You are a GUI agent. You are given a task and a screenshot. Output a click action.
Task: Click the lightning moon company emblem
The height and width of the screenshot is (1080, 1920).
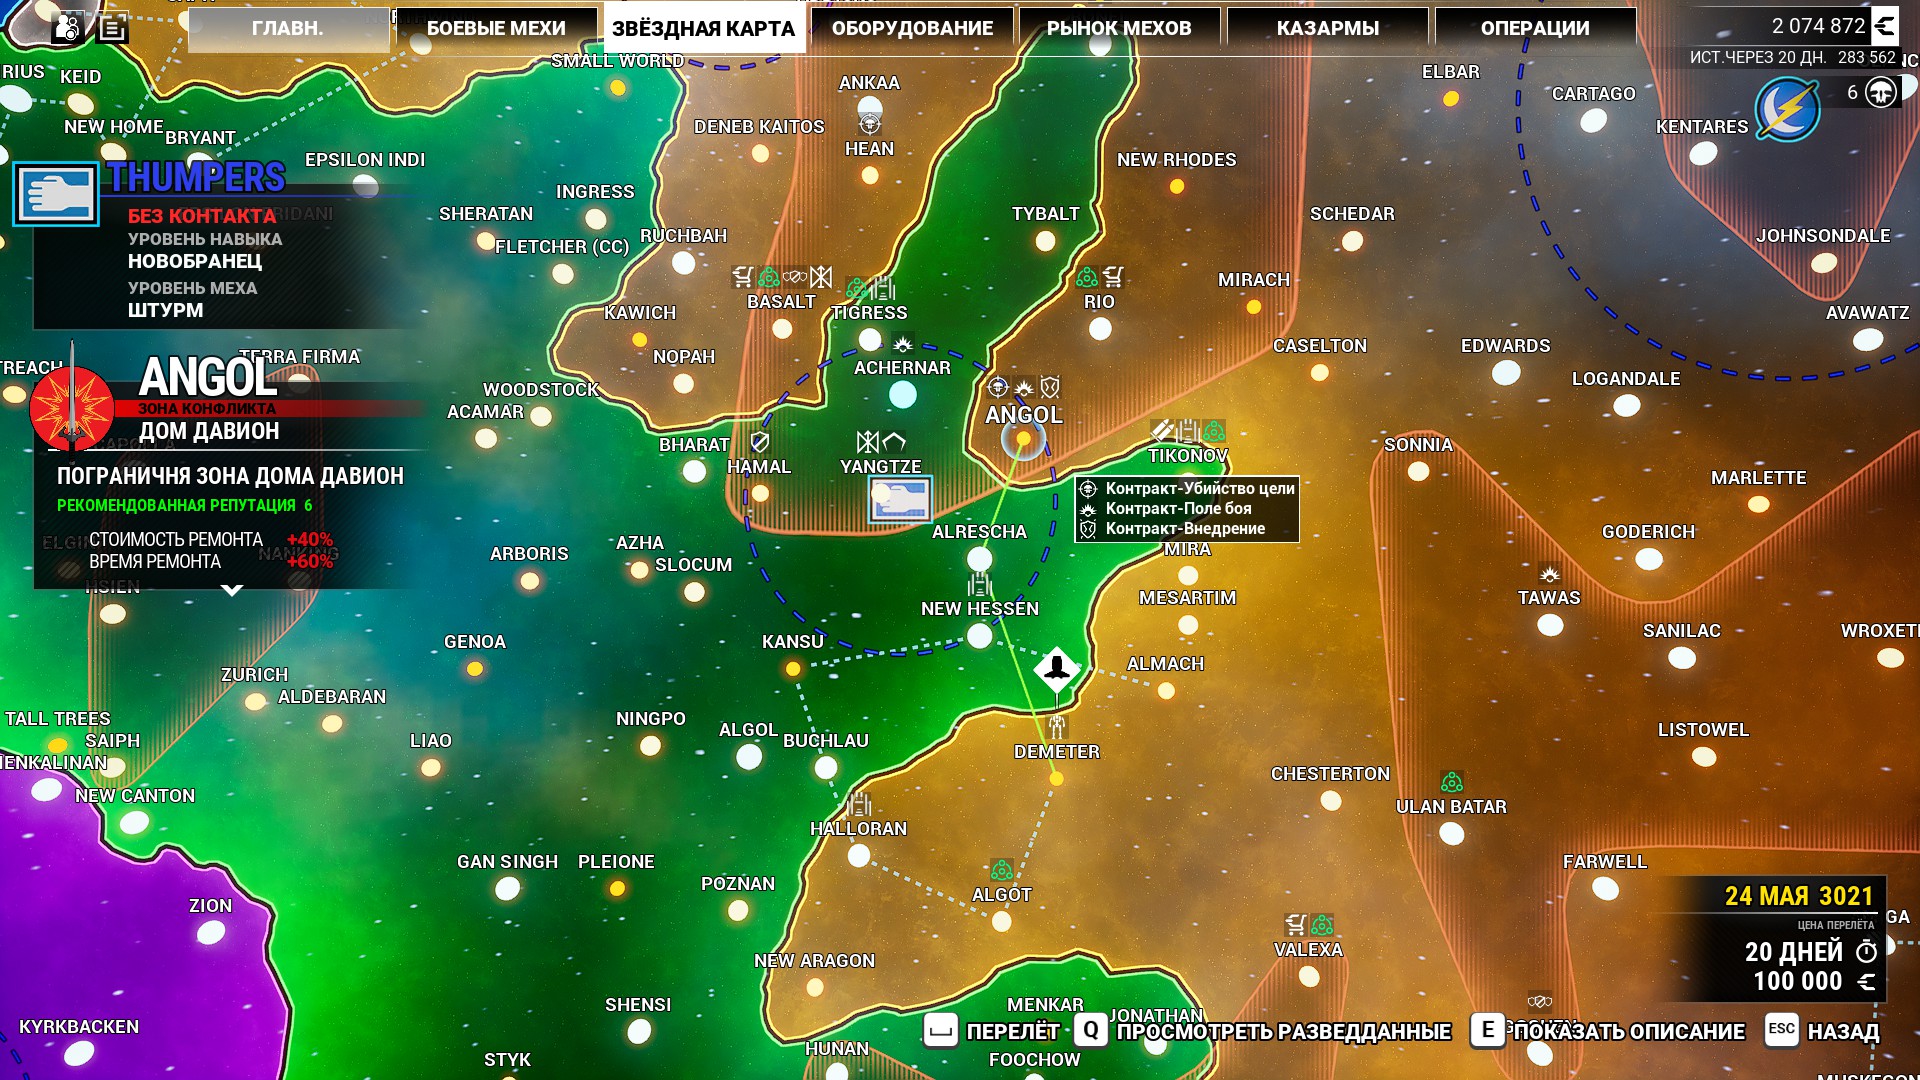[1787, 110]
